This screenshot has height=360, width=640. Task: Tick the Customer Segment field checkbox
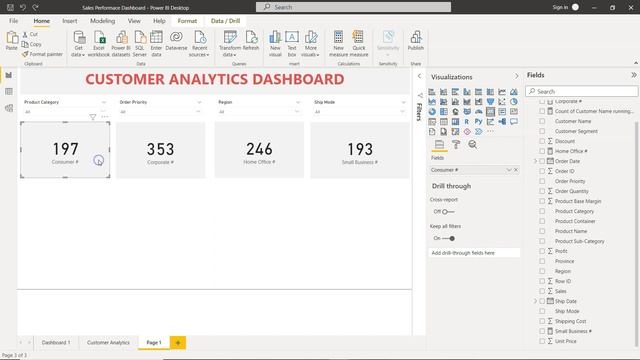(x=542, y=131)
